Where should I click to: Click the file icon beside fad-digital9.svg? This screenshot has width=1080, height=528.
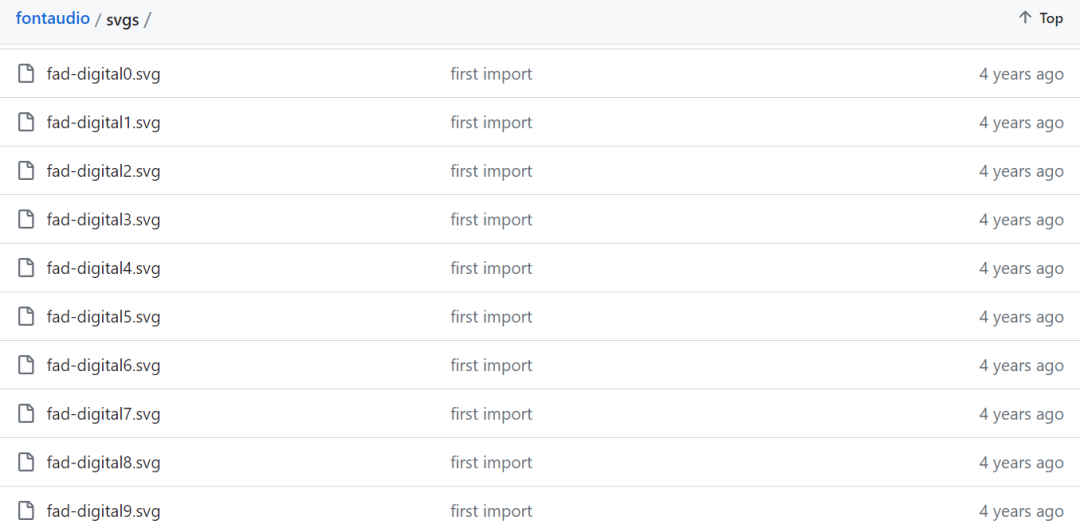point(26,511)
